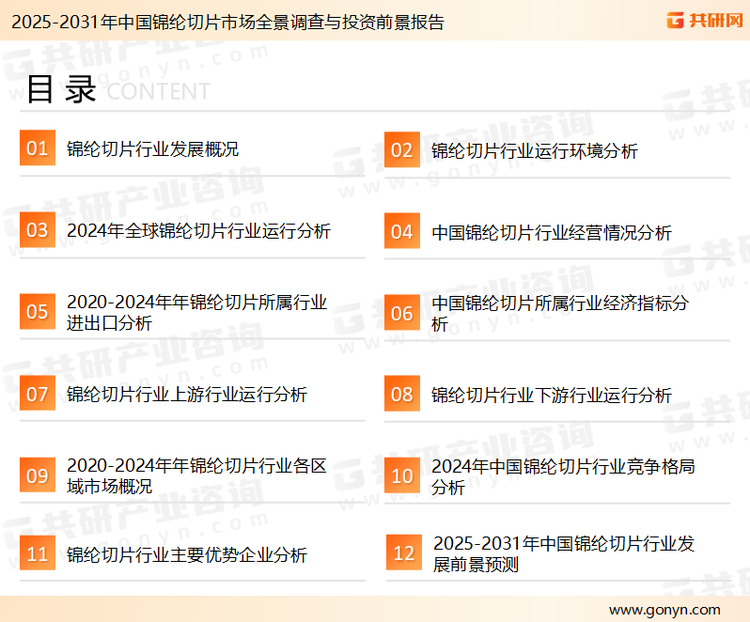Open 锦纶切片行业上游行业运行分析 chapter
This screenshot has width=750, height=622.
point(187,394)
